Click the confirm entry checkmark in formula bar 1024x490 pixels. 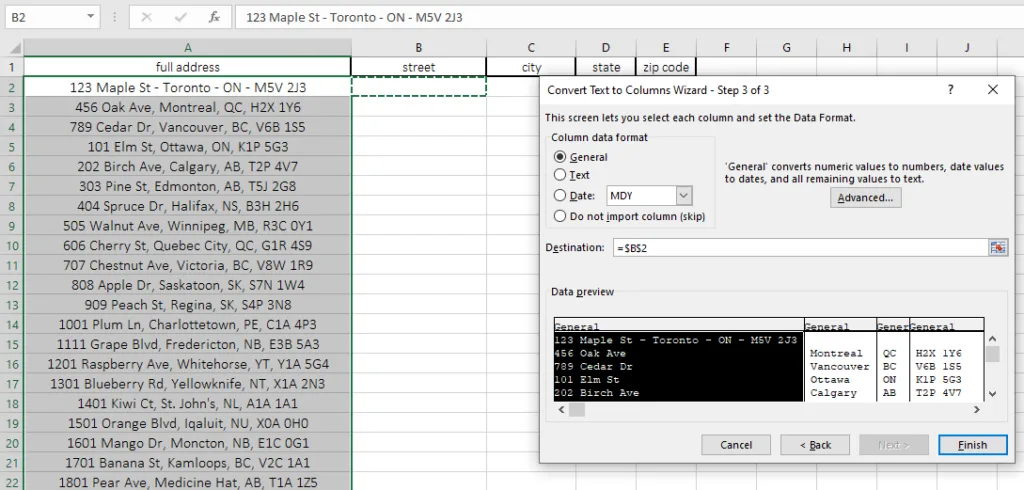tap(180, 18)
